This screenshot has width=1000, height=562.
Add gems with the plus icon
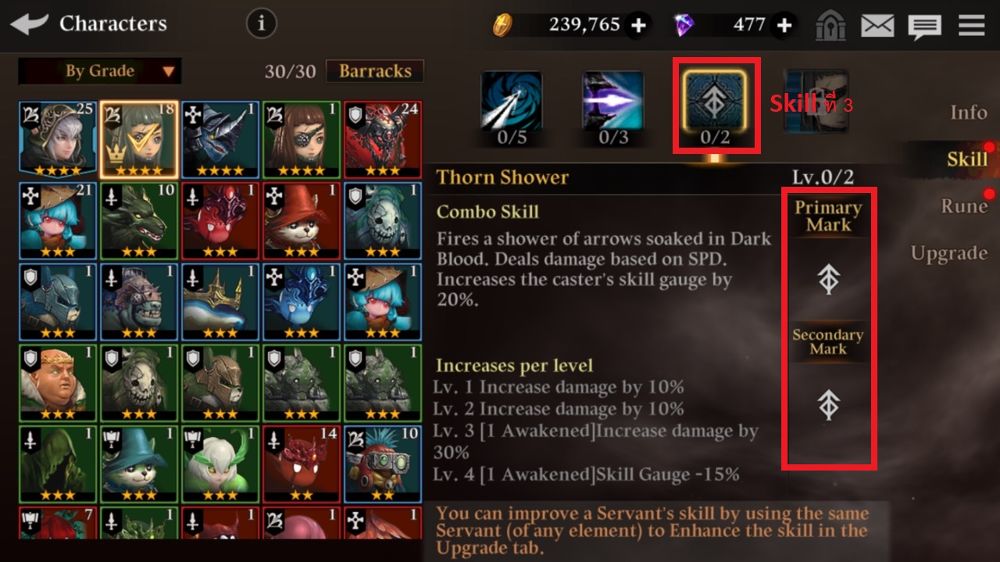784,25
